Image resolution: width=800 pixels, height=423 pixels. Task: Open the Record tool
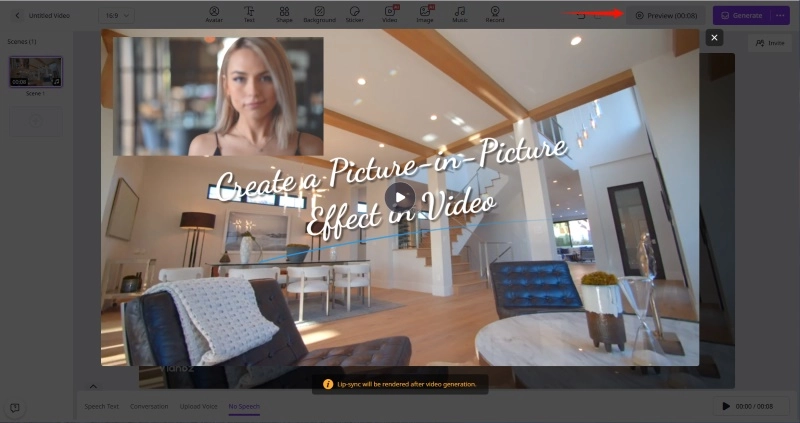coord(495,14)
